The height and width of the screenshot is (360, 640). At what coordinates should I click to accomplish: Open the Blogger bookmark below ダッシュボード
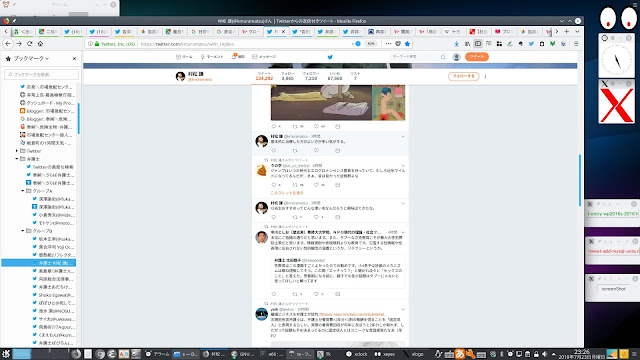(47, 111)
